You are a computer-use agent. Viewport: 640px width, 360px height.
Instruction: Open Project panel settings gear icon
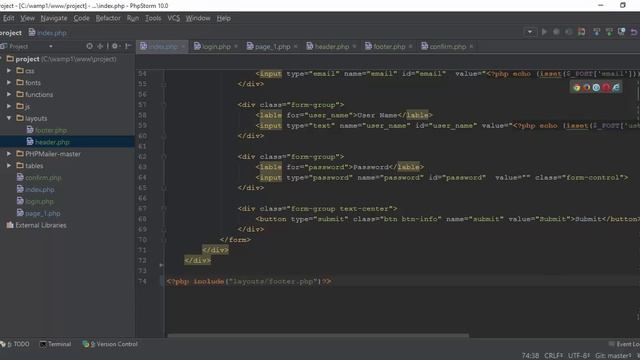click(x=115, y=46)
